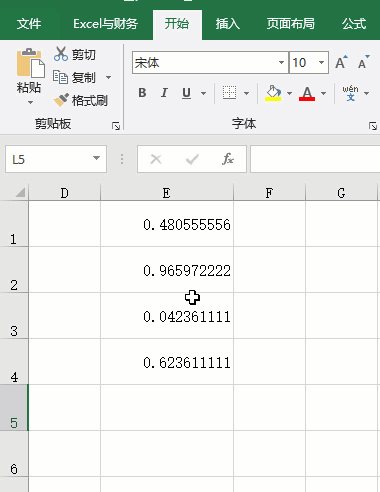The image size is (380, 492).
Task: Select the Home (开始) tab
Action: tap(177, 24)
